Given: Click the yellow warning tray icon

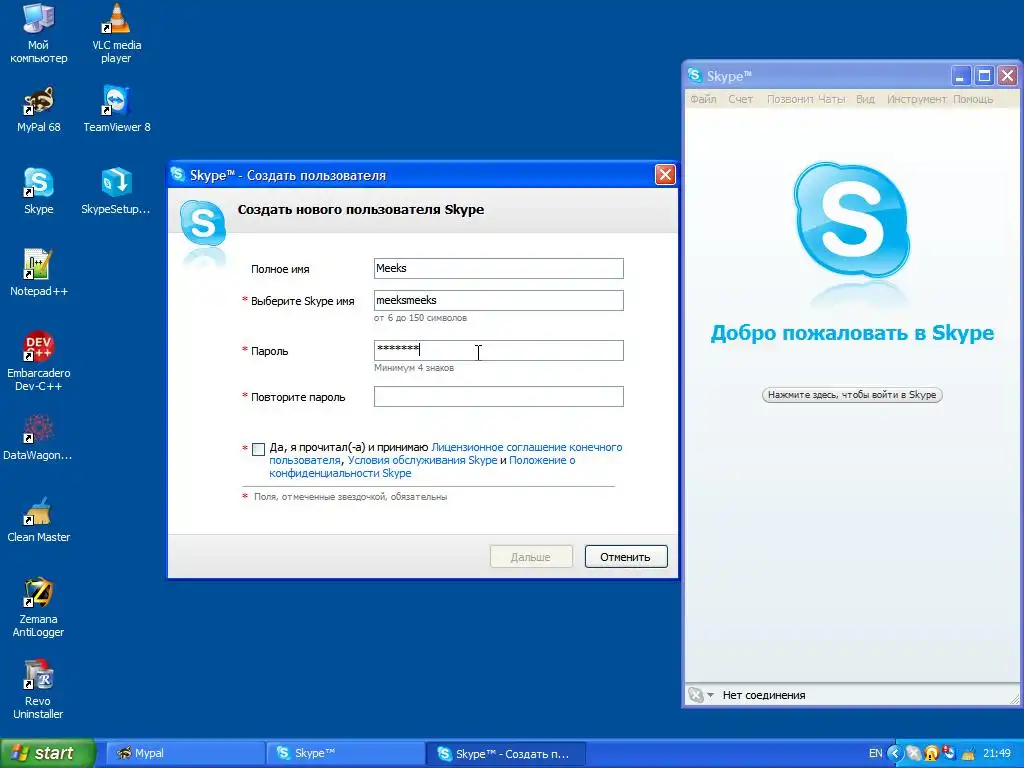Looking at the screenshot, I should click(931, 754).
